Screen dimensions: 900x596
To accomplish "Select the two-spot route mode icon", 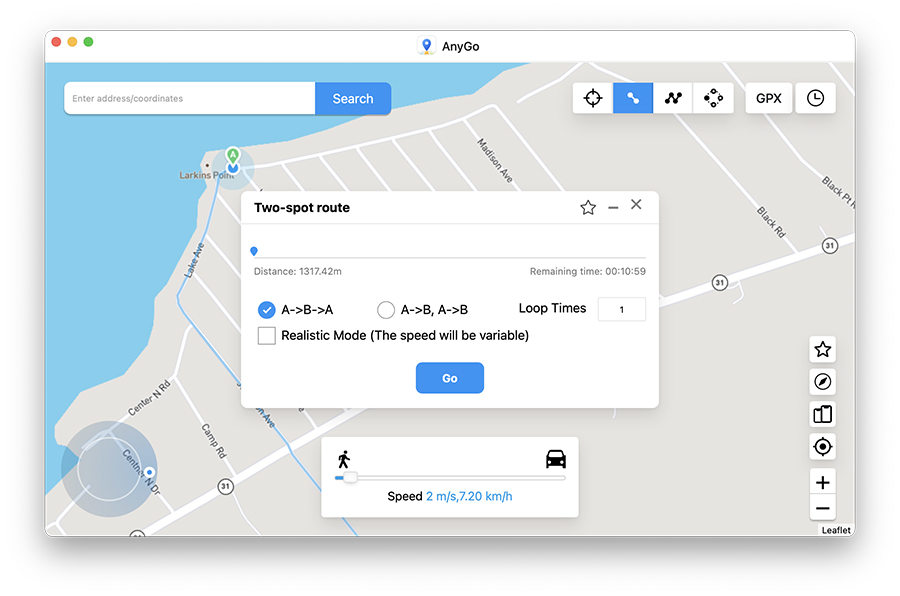I will [633, 98].
